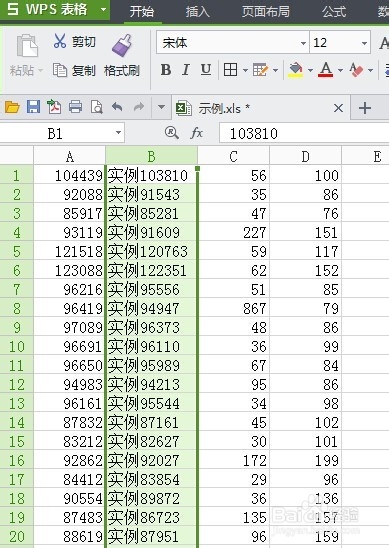
Task: Open font color dropdown arrow
Action: (x=340, y=70)
